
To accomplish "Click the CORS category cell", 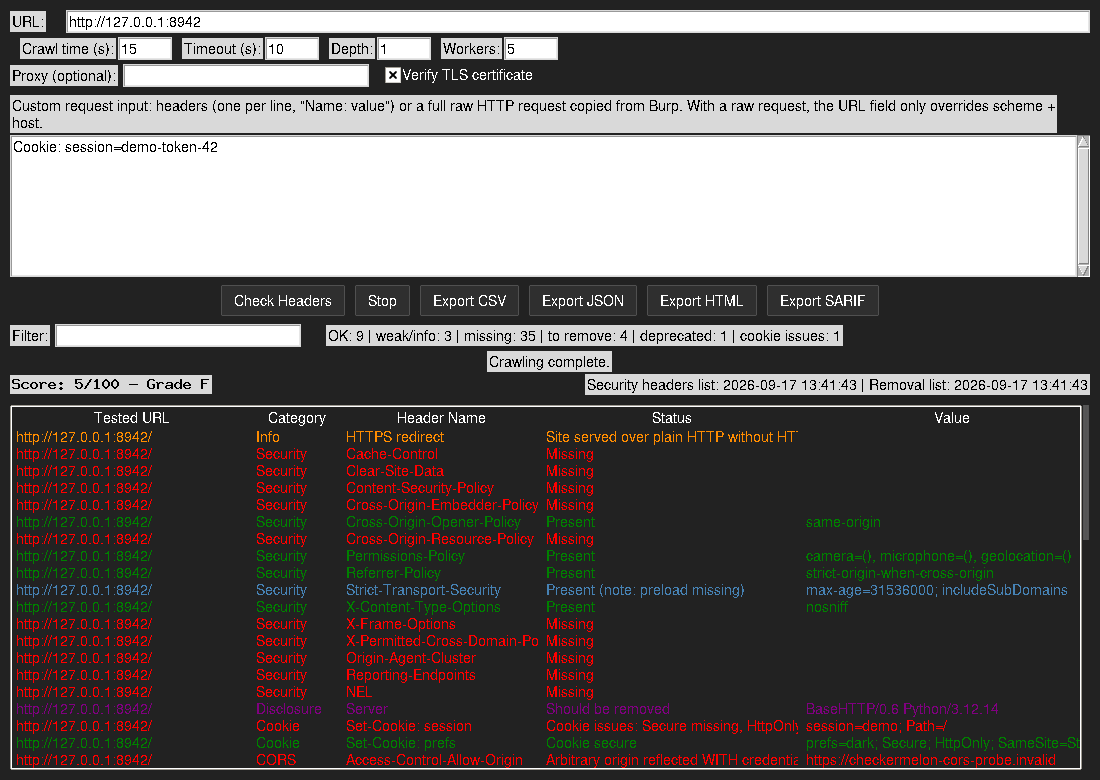I will (x=276, y=760).
